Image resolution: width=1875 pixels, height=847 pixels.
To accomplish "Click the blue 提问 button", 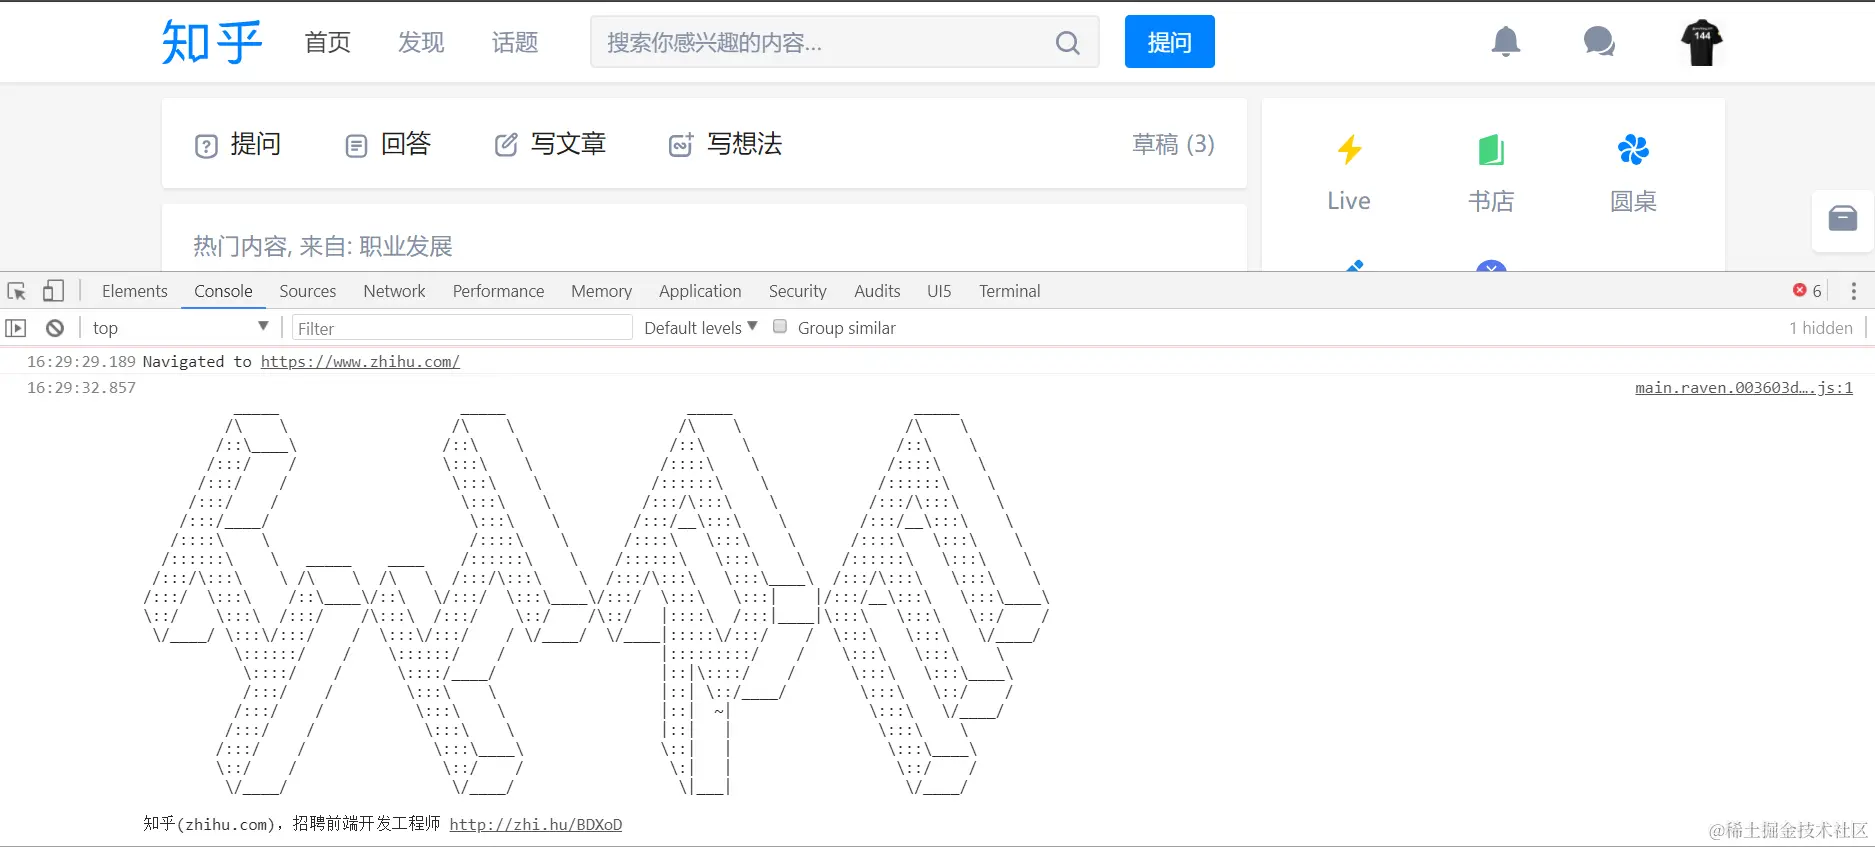I will (x=1169, y=42).
